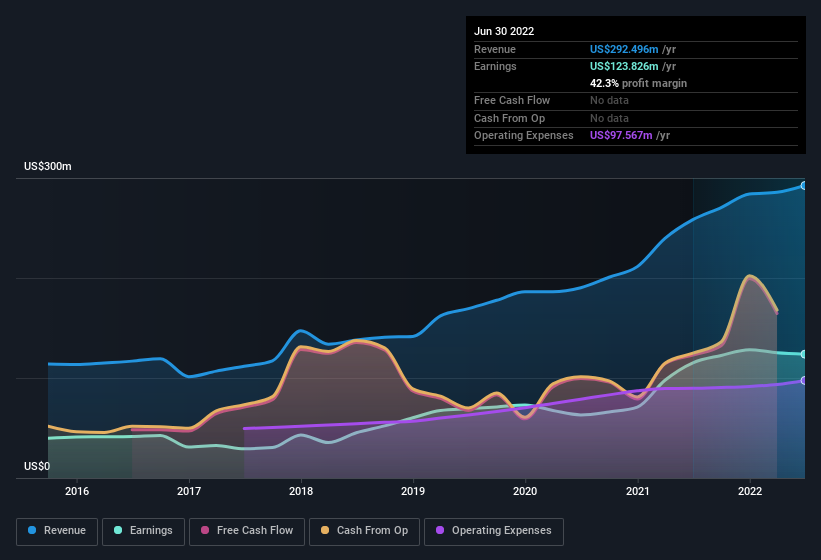Click the Free Cash Flow tooltip label
821x560 pixels.
[x=512, y=100]
